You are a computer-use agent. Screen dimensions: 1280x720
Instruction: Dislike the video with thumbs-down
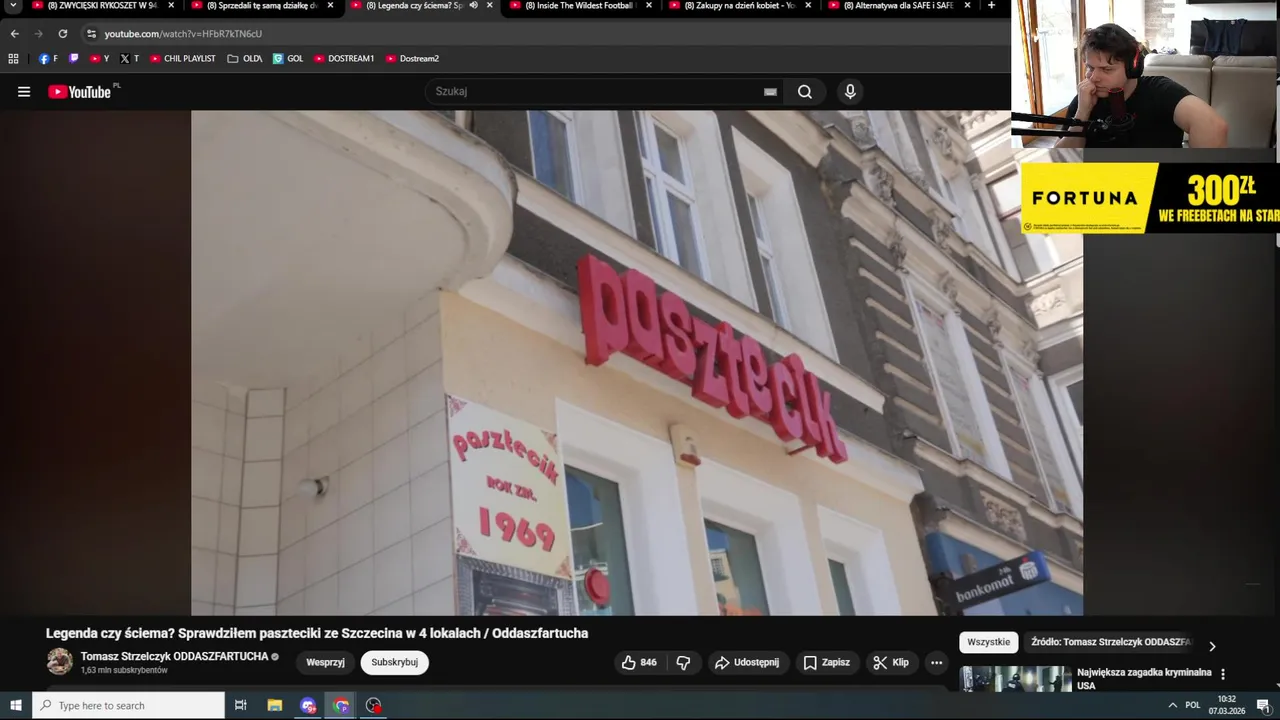[x=683, y=662]
